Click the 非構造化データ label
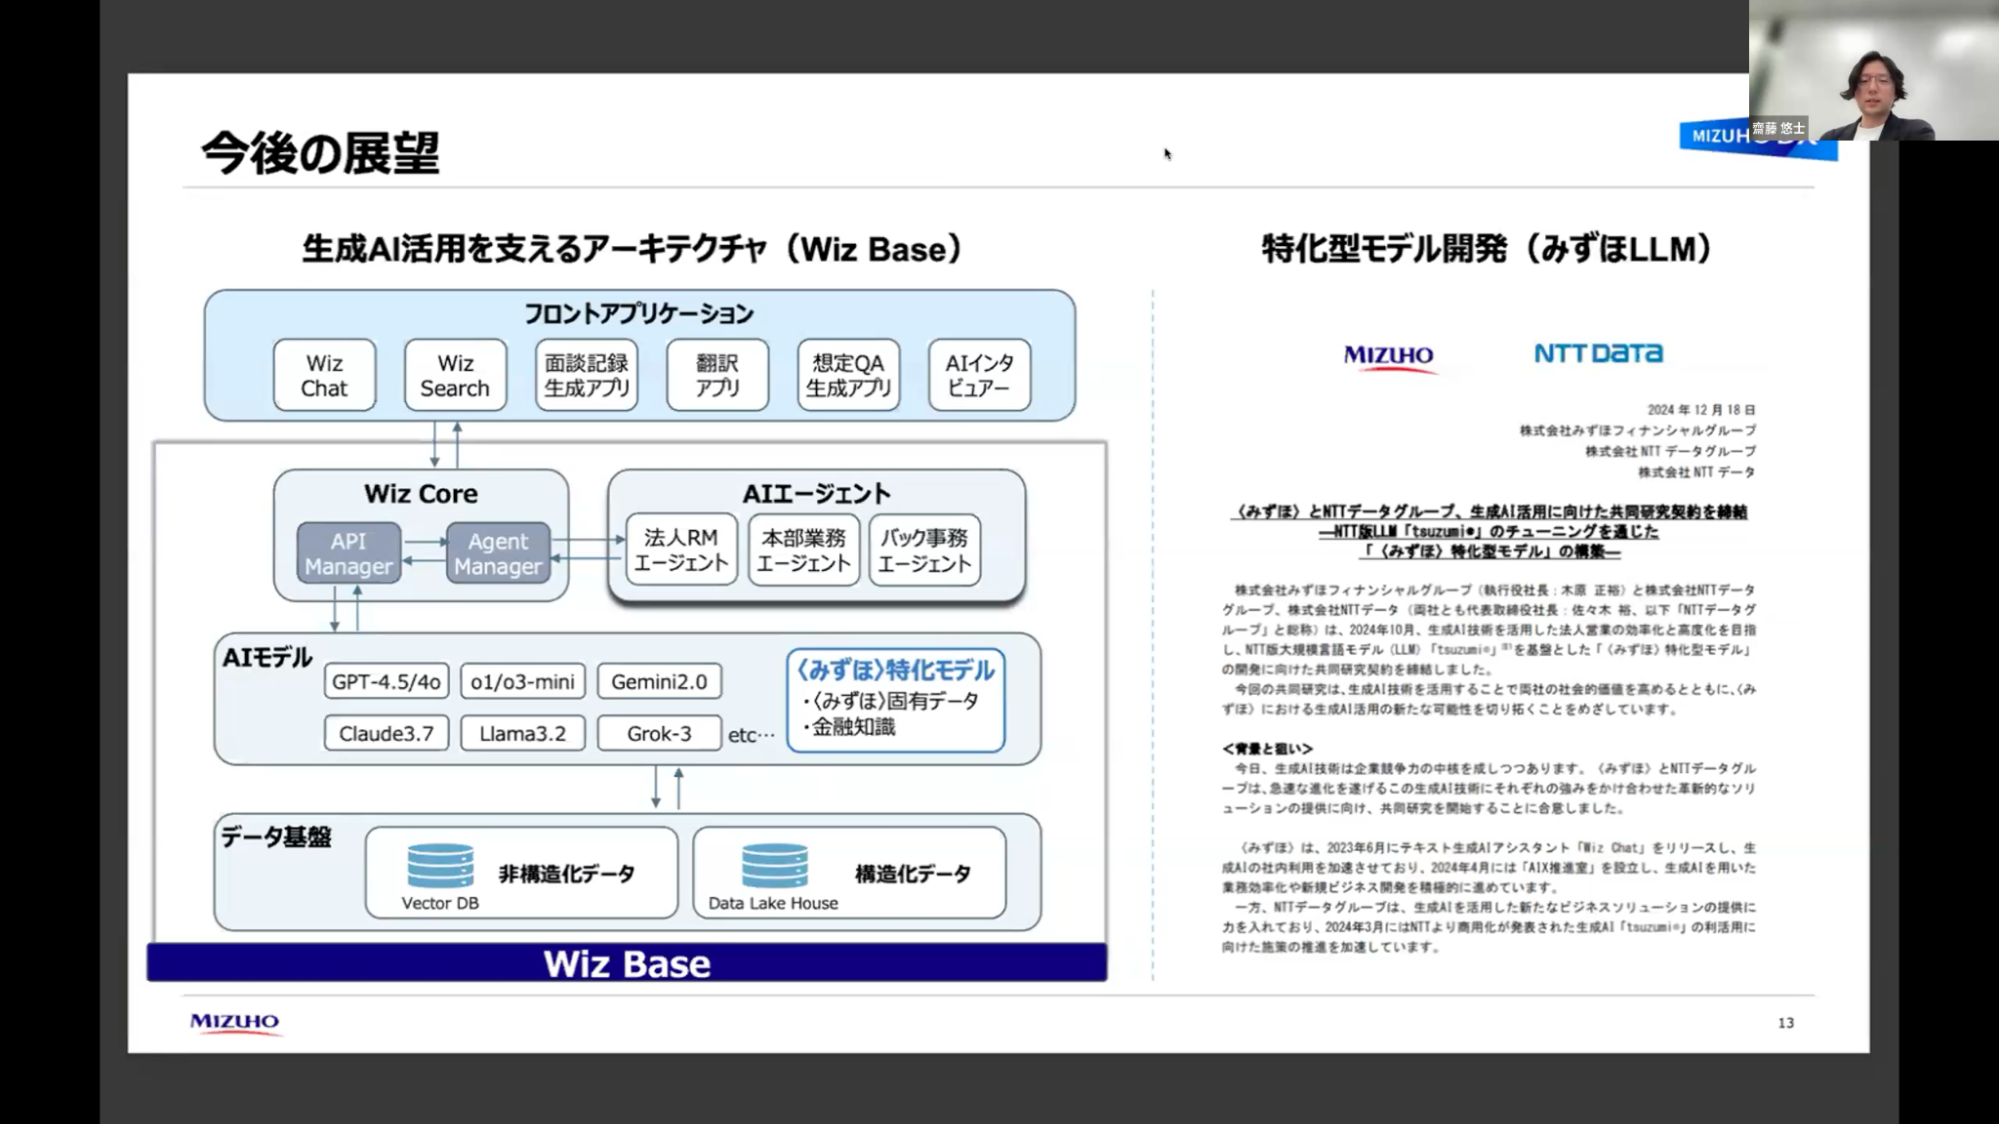 [x=567, y=875]
